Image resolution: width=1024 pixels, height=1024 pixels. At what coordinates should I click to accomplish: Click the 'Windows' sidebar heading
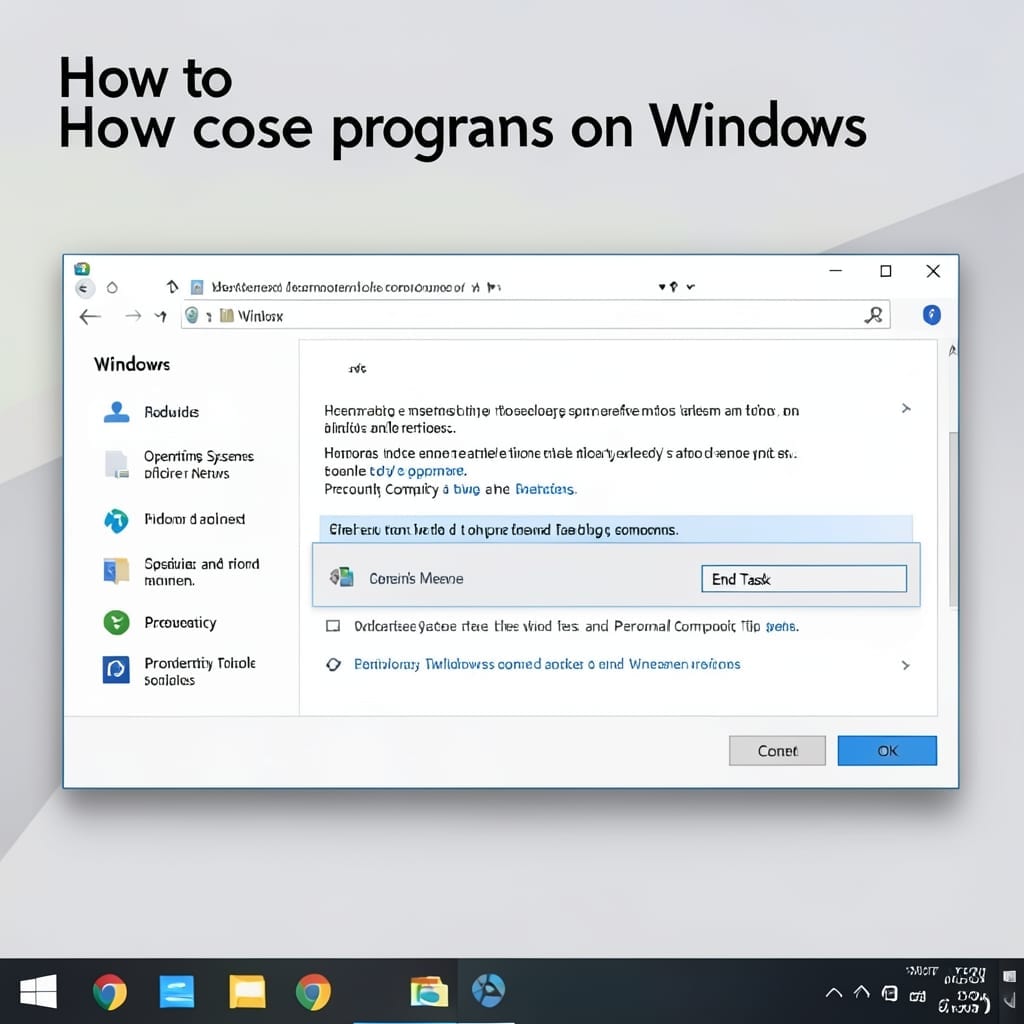coord(132,364)
